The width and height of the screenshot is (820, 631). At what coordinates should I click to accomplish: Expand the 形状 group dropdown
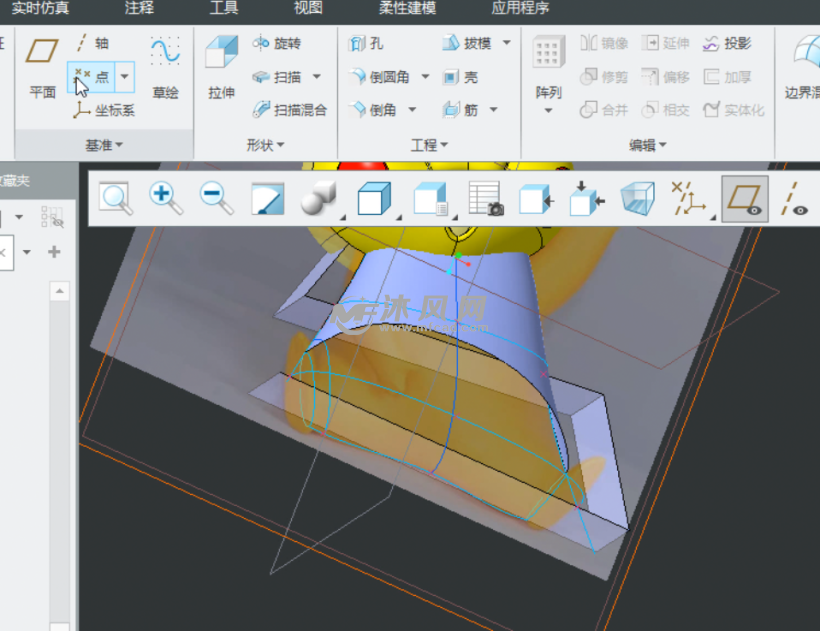[265, 145]
